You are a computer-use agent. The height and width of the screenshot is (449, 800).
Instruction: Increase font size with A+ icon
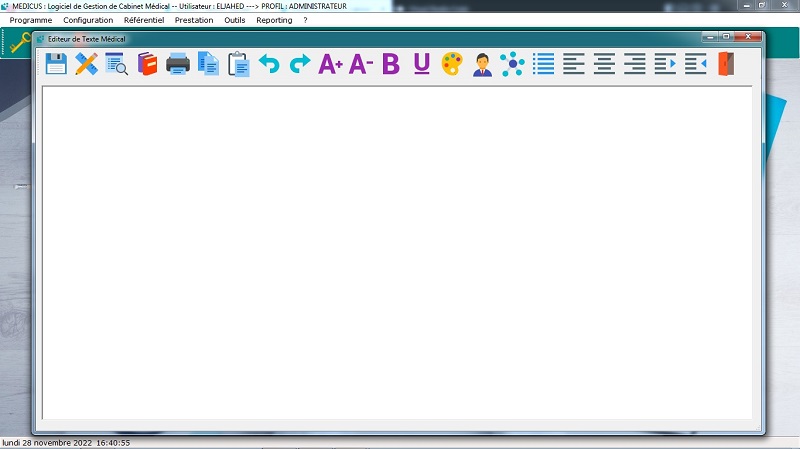[x=330, y=64]
